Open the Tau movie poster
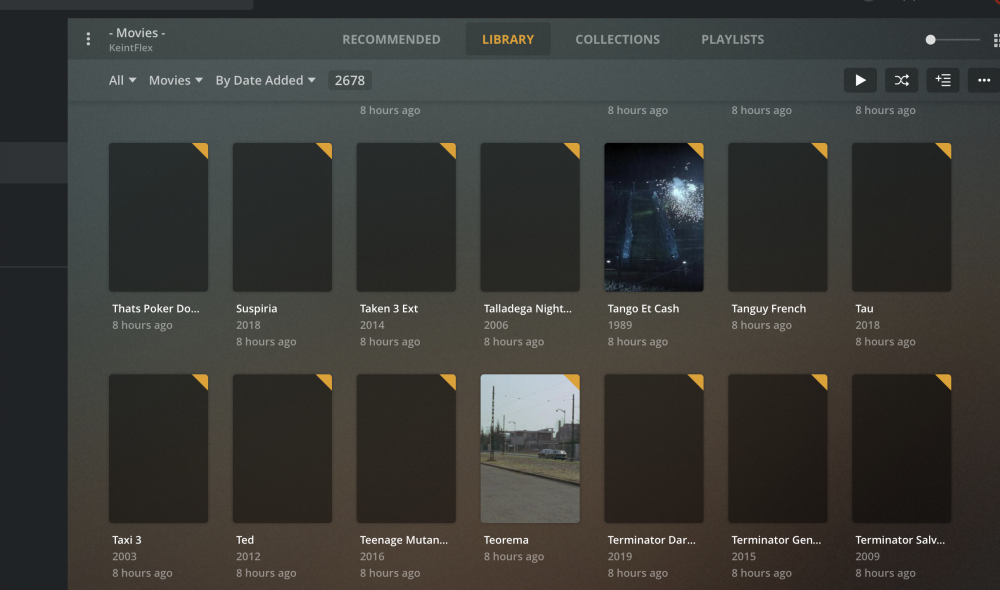 (901, 218)
